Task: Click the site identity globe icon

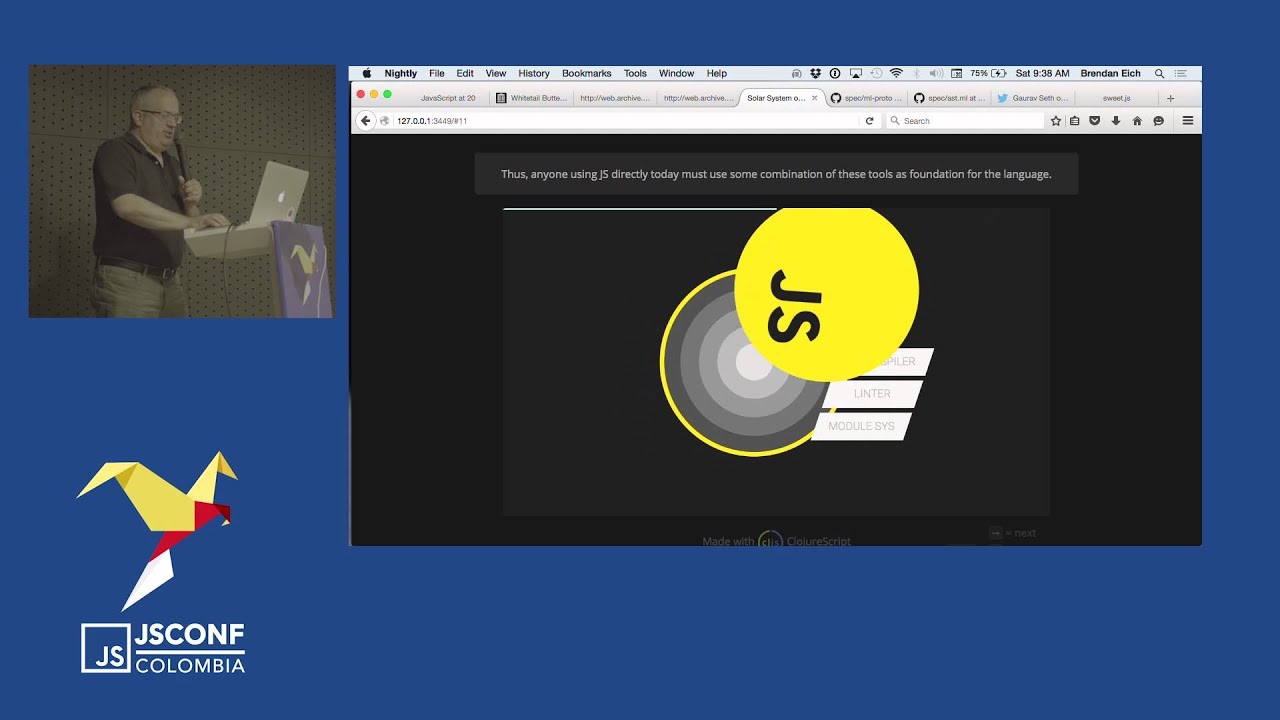Action: (385, 121)
